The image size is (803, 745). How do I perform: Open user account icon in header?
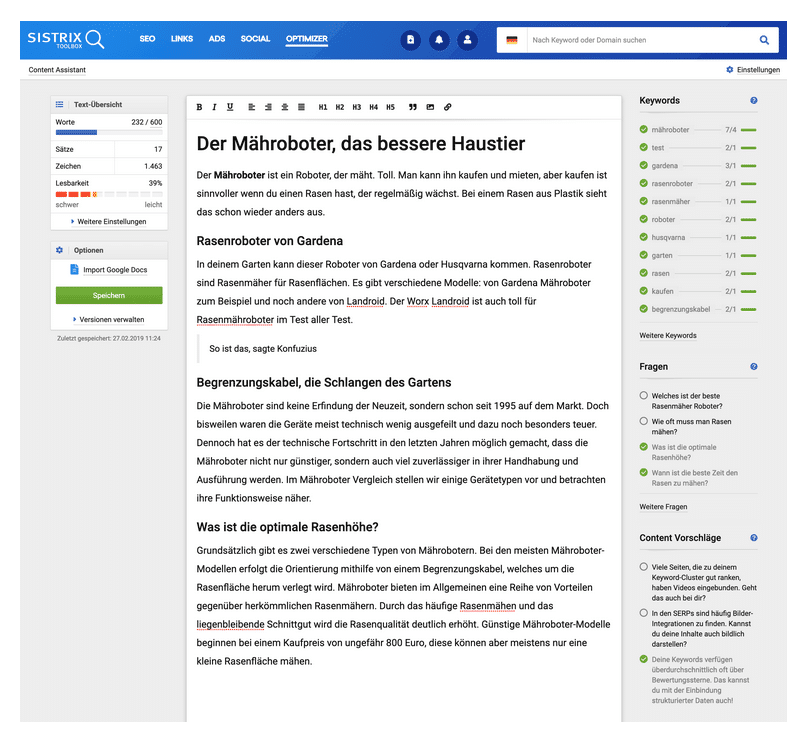click(467, 40)
